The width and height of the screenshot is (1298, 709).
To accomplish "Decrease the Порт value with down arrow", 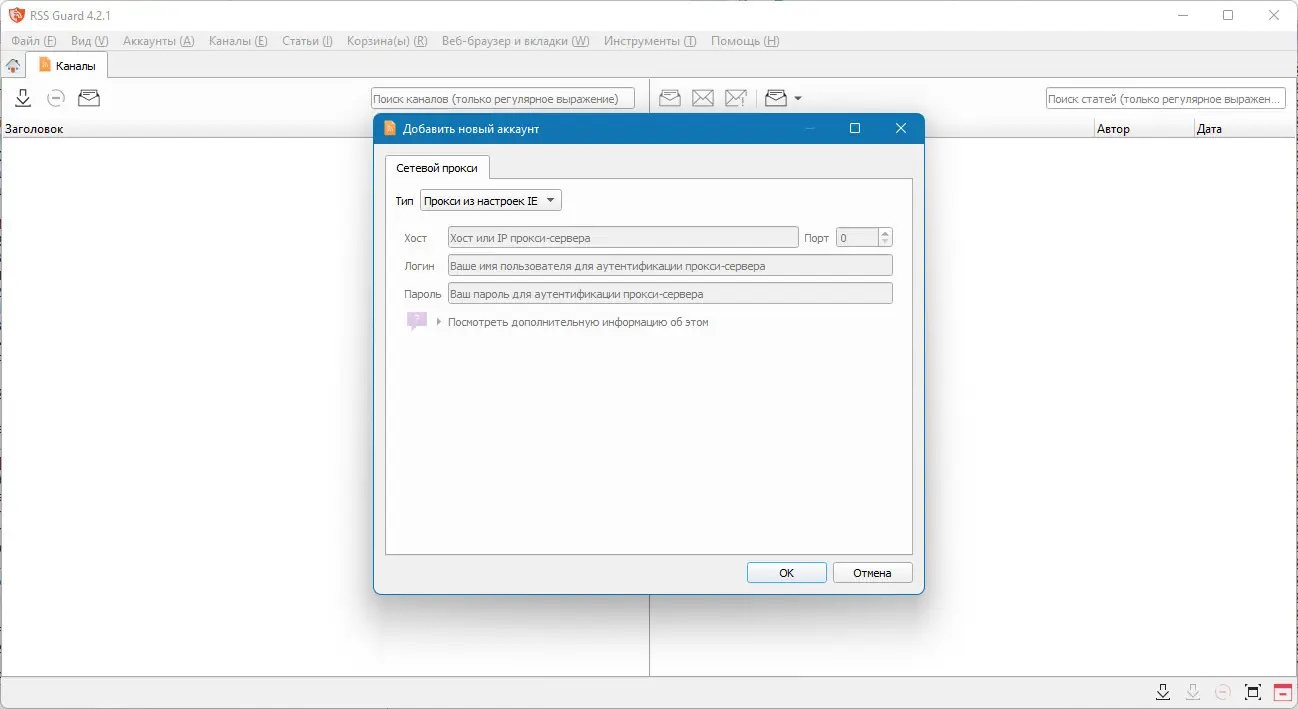I will point(885,242).
